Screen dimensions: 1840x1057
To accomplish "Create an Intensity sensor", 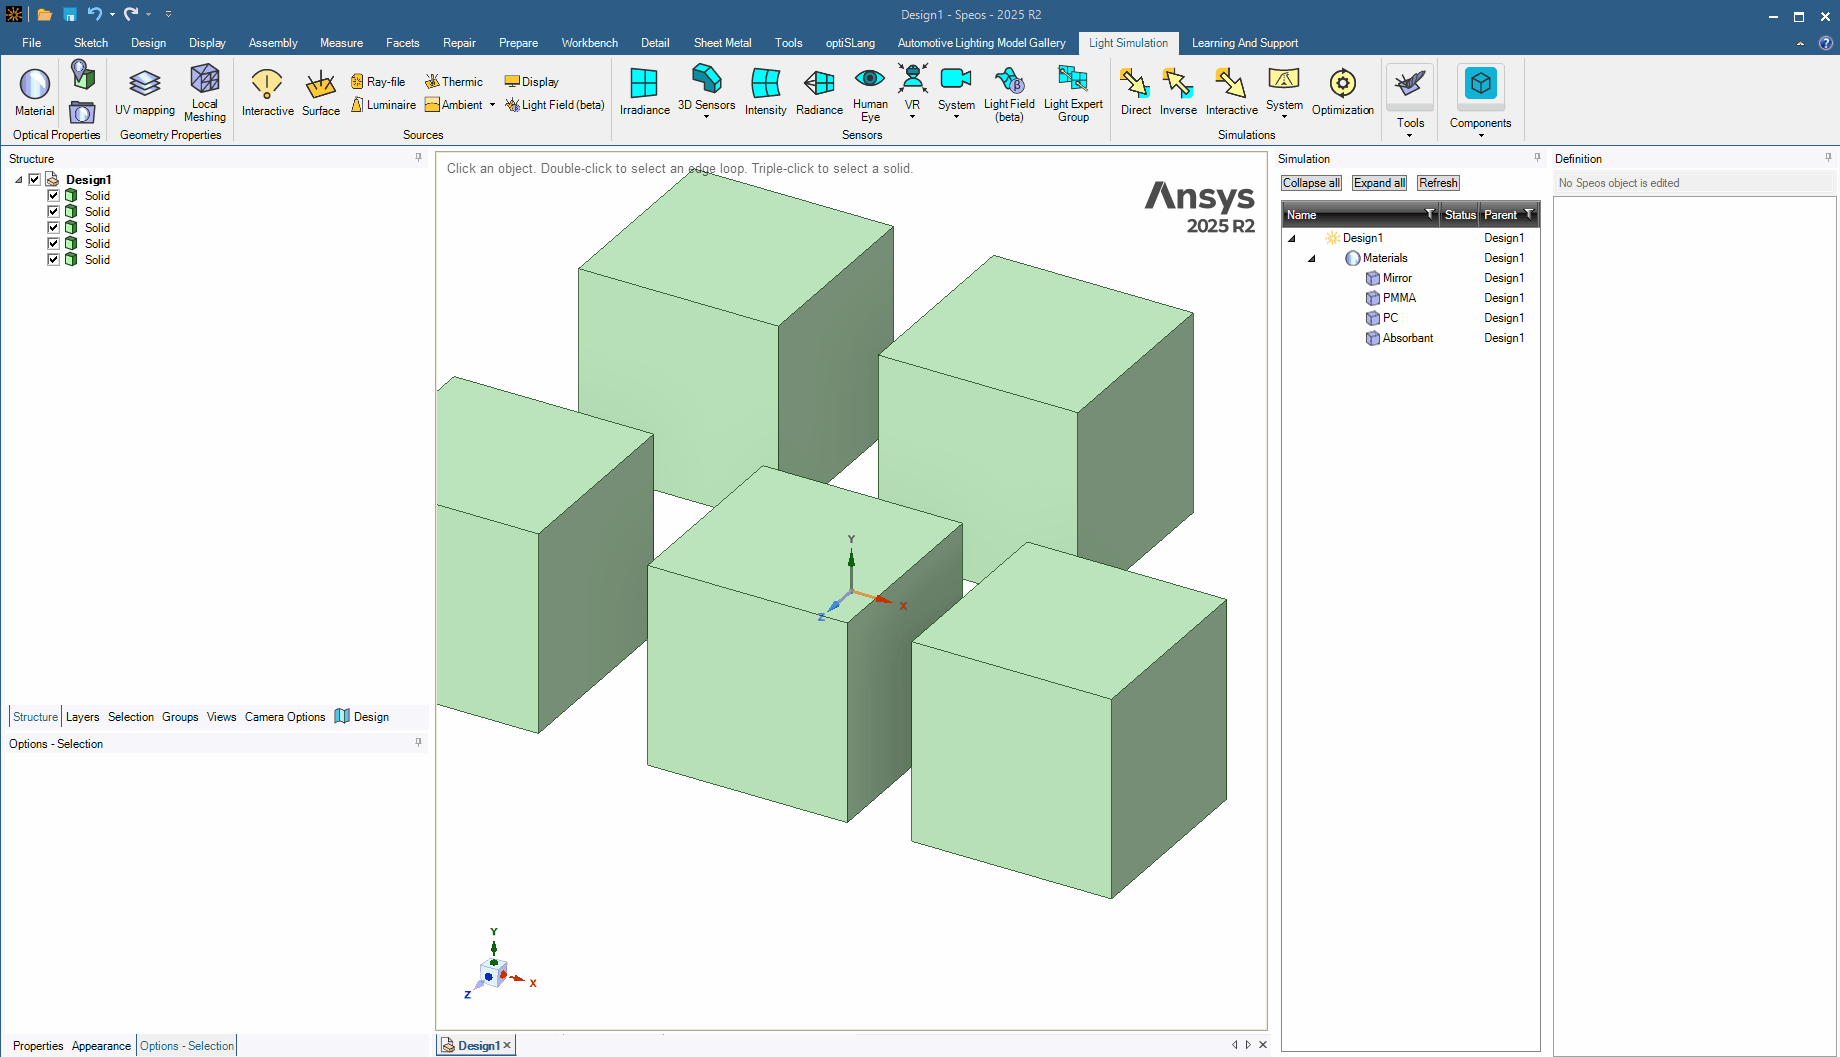I will [765, 92].
